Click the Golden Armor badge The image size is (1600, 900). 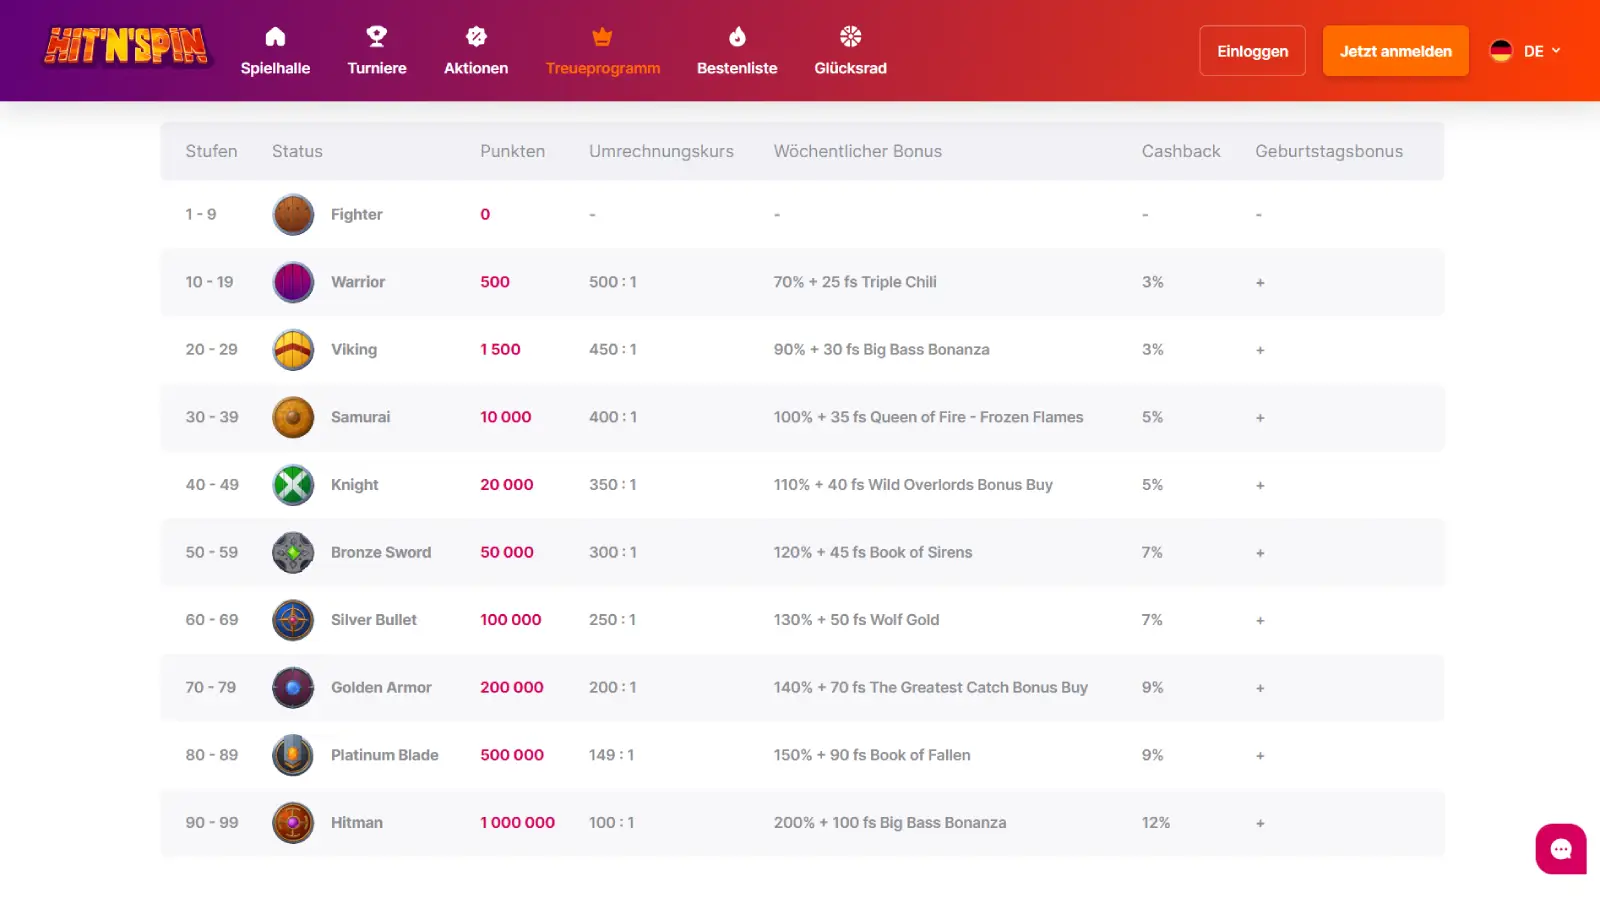[293, 687]
